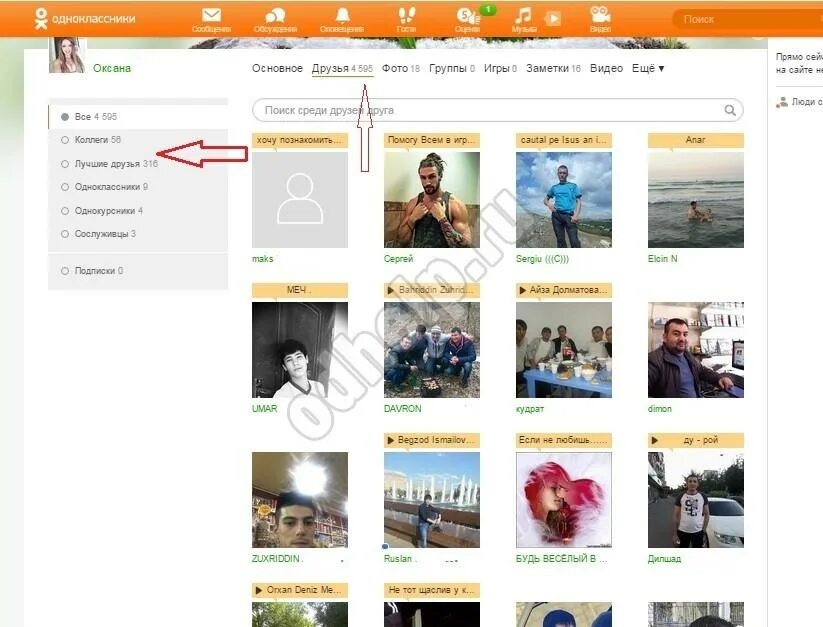823x627 pixels.
Task: Open friend ZUXRIDDIN name link
Action: [277, 559]
